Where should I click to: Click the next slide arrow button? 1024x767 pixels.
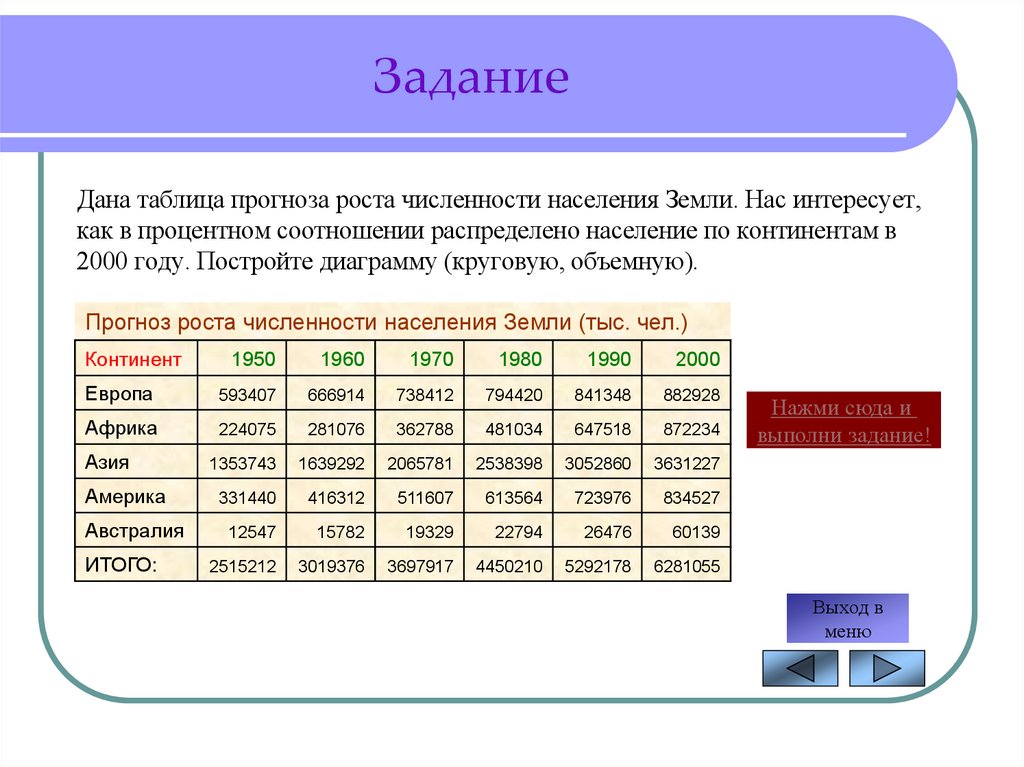click(x=887, y=668)
